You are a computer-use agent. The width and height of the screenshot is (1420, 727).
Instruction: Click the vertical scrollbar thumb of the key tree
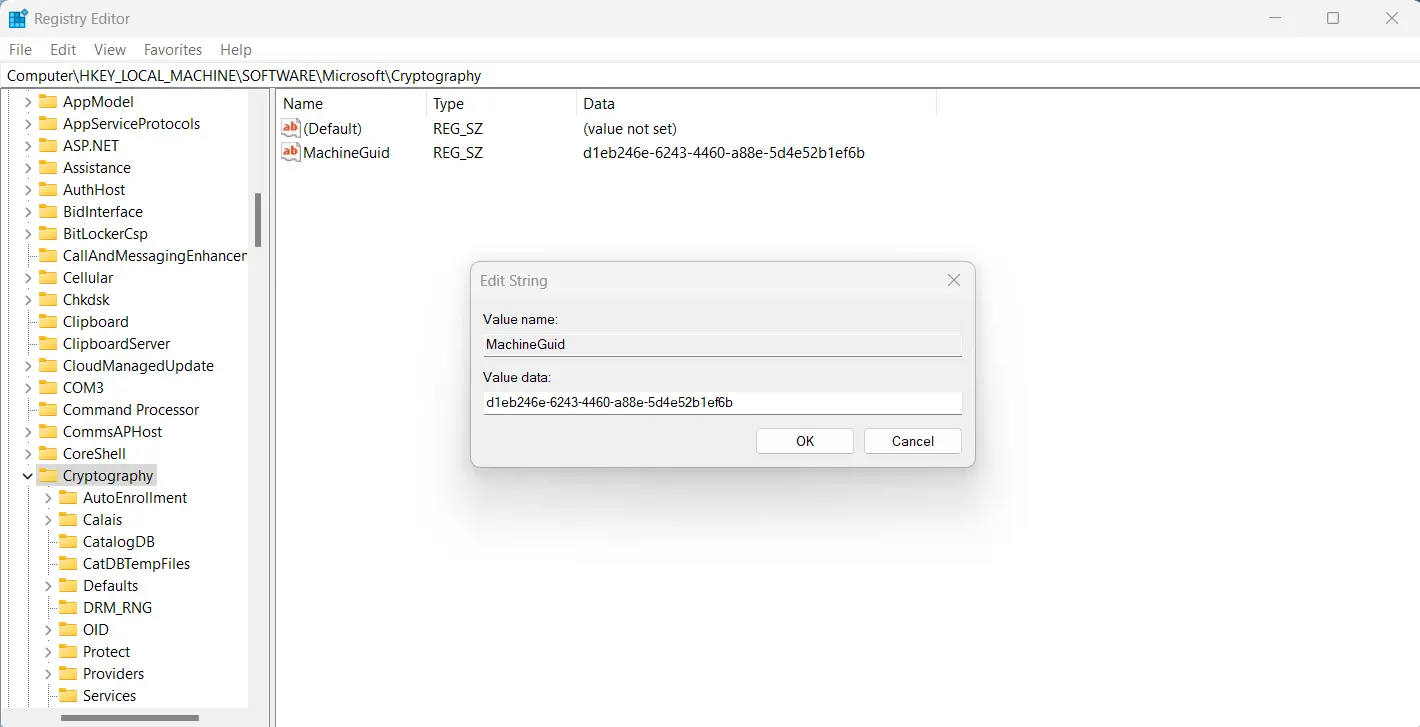258,220
